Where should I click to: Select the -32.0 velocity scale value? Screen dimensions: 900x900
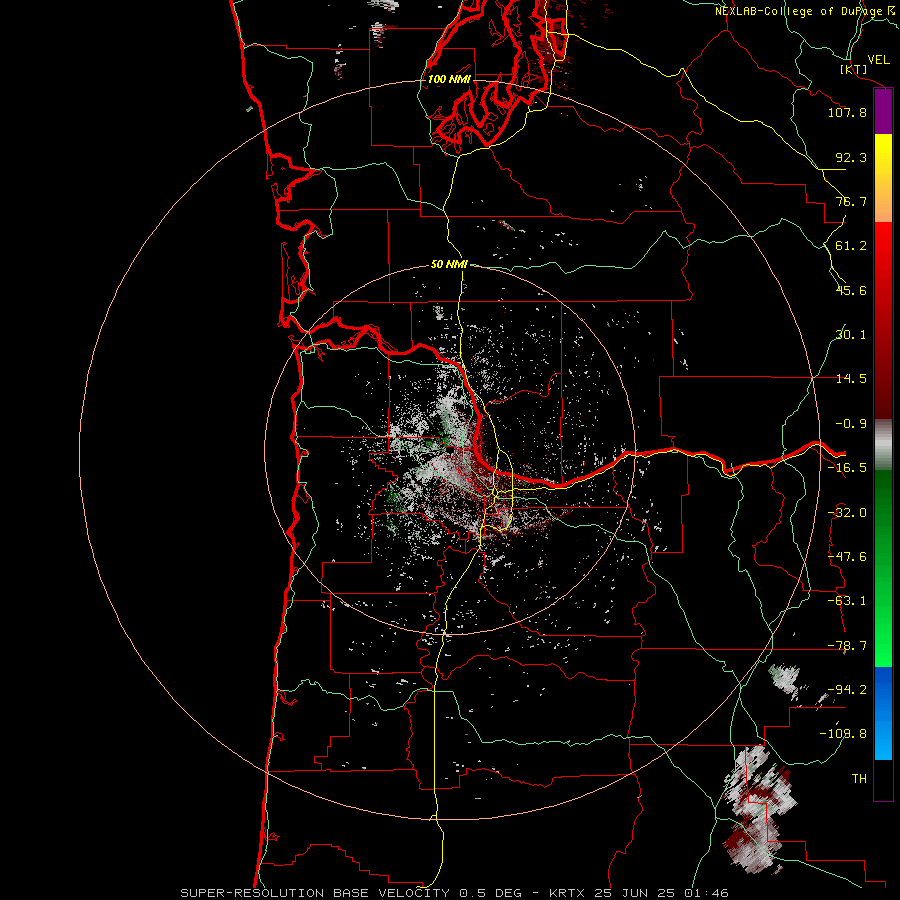tap(847, 513)
